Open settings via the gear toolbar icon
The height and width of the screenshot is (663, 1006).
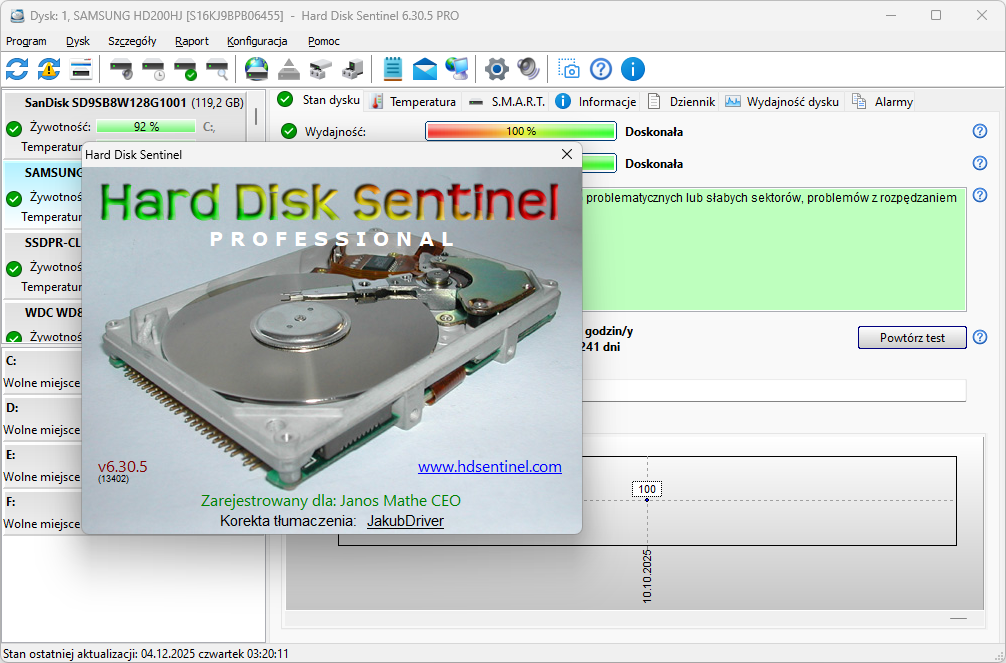[x=497, y=69]
